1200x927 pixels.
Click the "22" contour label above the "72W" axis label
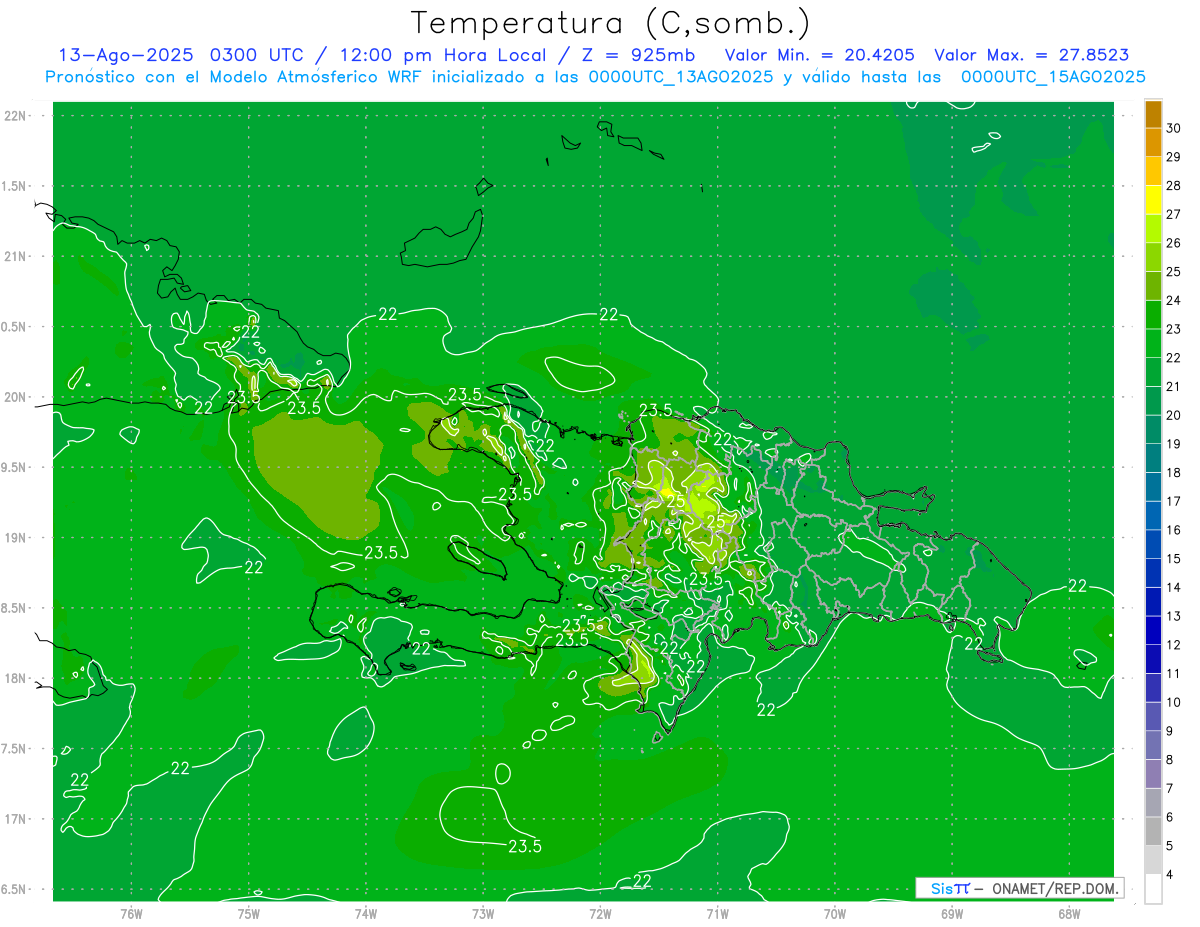642,880
